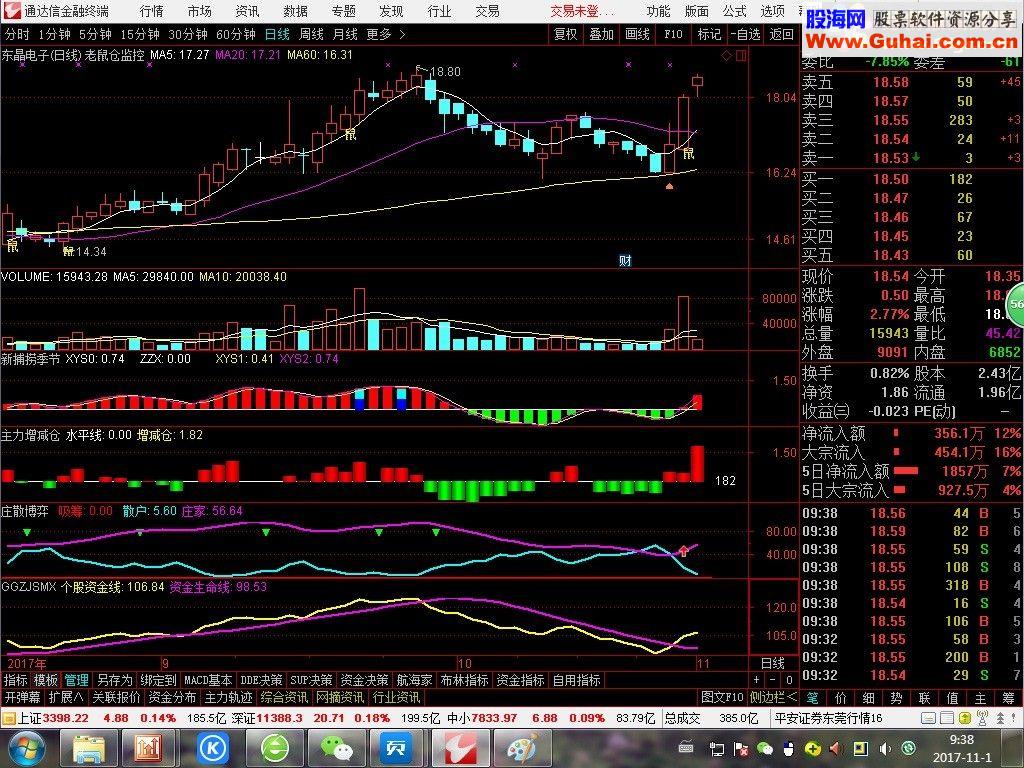Click the square panel icon beside the diamond
Screen dimensions: 1024x768
[741, 56]
